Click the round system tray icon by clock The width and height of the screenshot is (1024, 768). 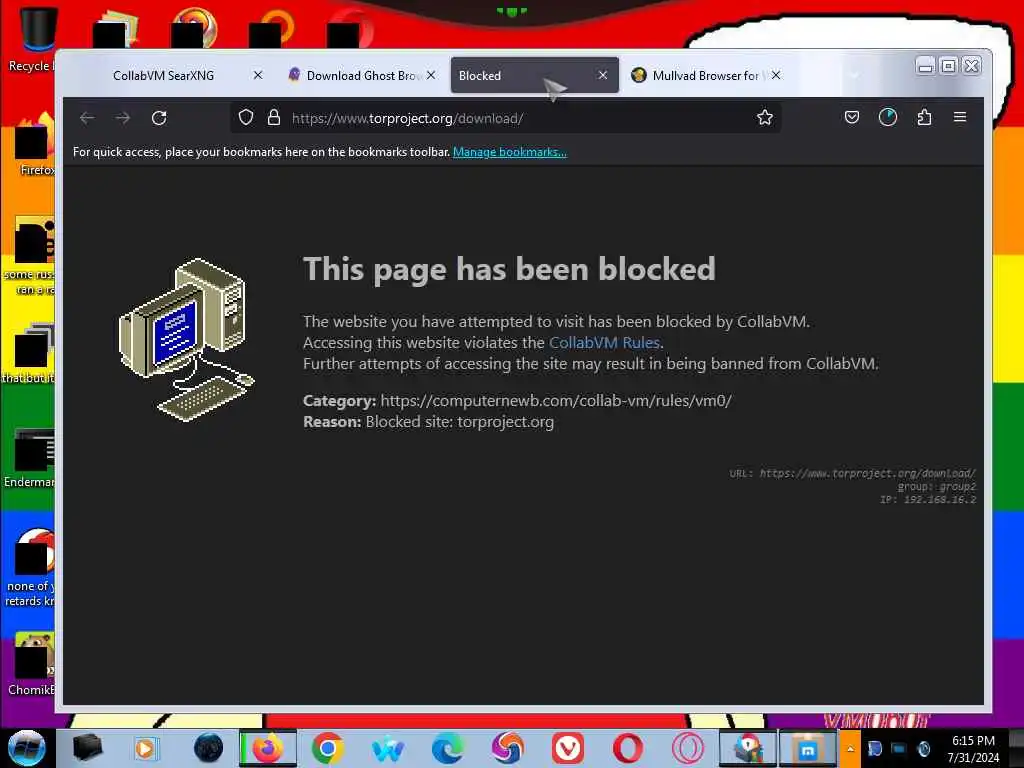pyautogui.click(x=923, y=748)
